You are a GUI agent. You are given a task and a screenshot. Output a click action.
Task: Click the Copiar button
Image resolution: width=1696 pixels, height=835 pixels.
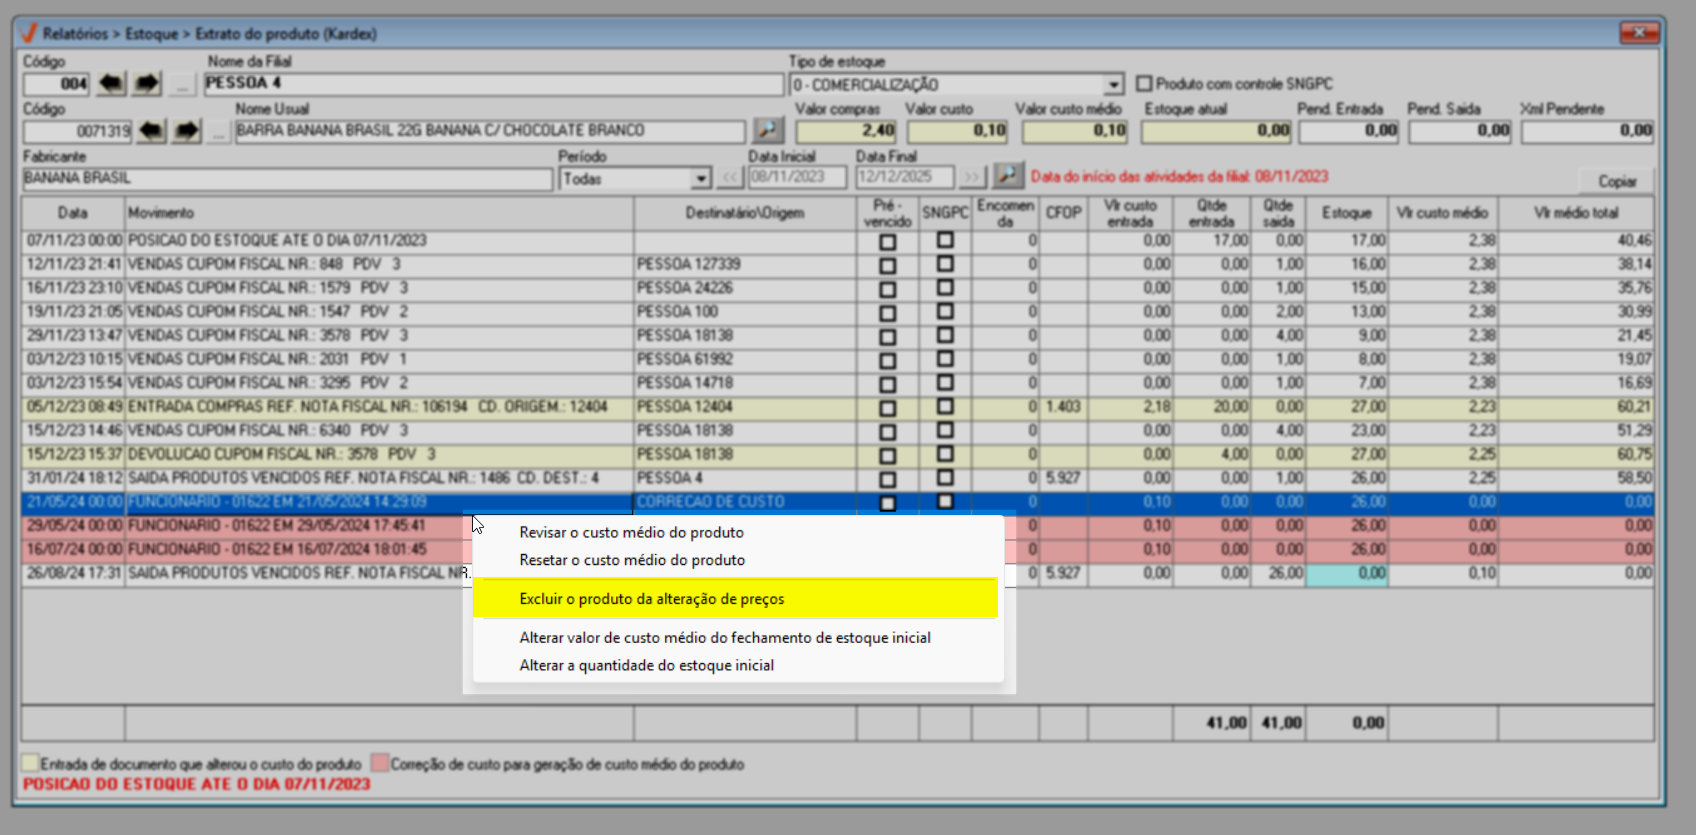pyautogui.click(x=1616, y=181)
